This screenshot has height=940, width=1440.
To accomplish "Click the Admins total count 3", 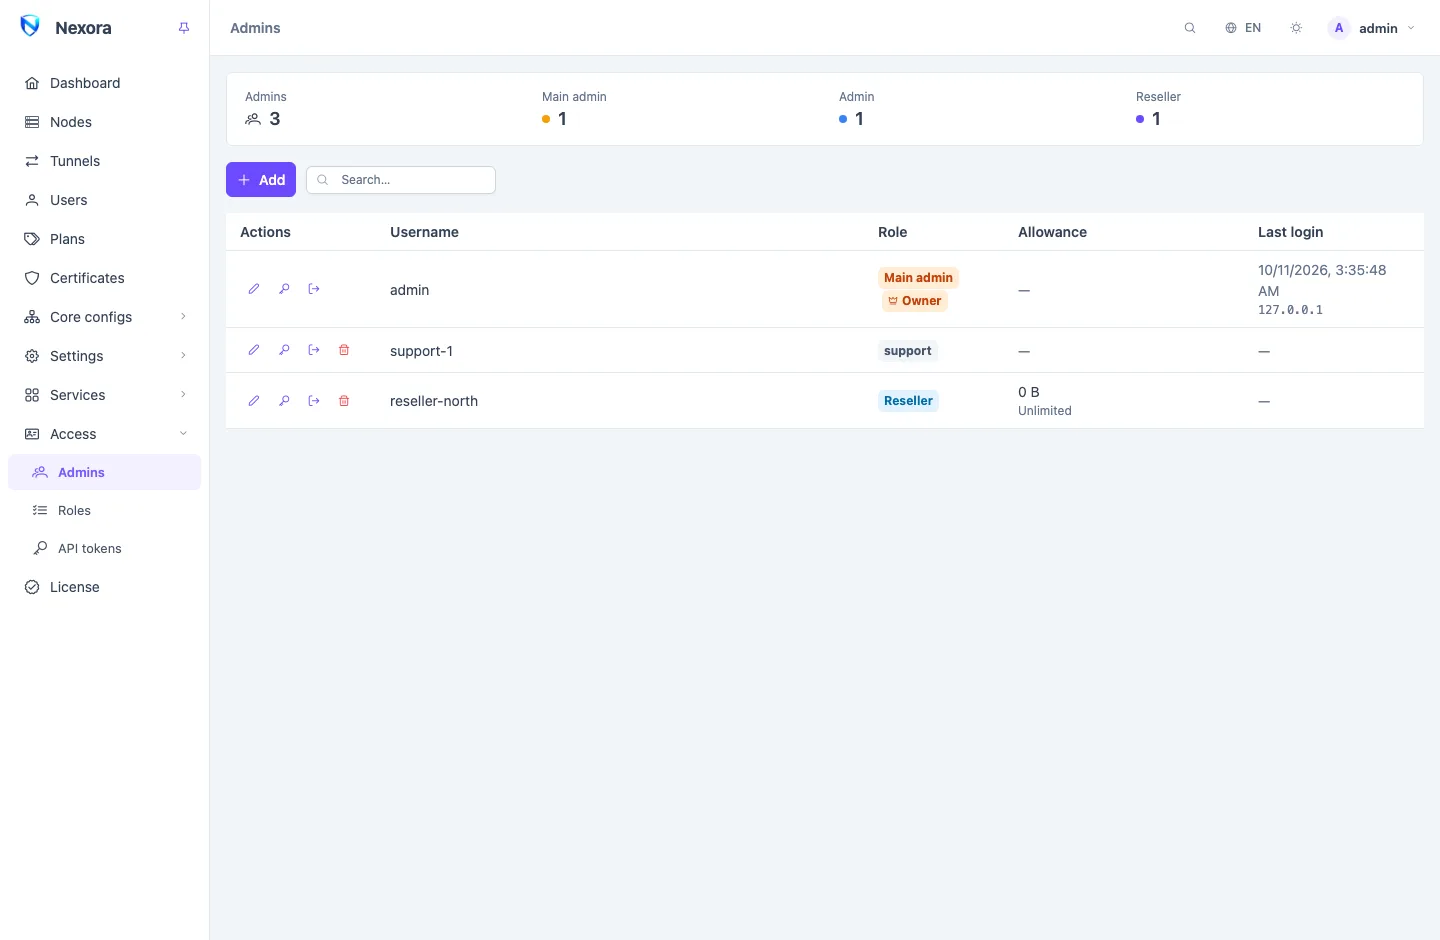I will tap(275, 119).
